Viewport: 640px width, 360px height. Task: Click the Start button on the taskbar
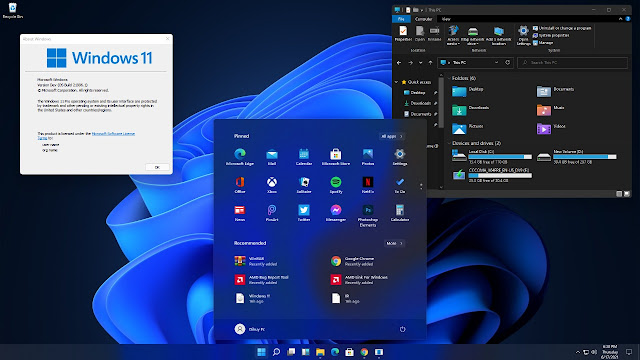click(x=261, y=352)
